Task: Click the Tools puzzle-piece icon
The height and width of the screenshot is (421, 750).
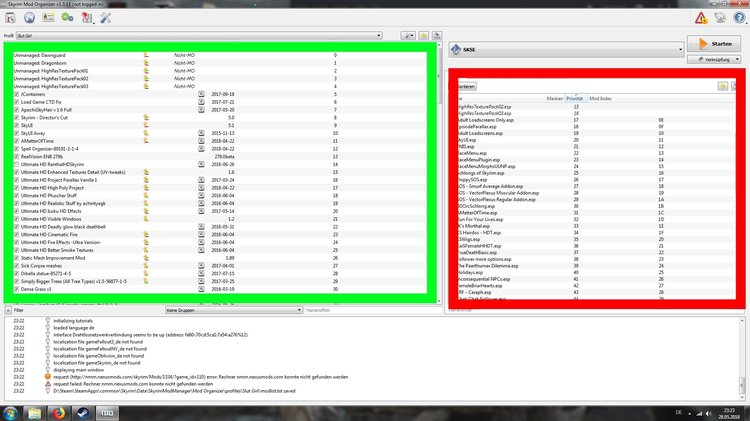Action: coord(87,18)
